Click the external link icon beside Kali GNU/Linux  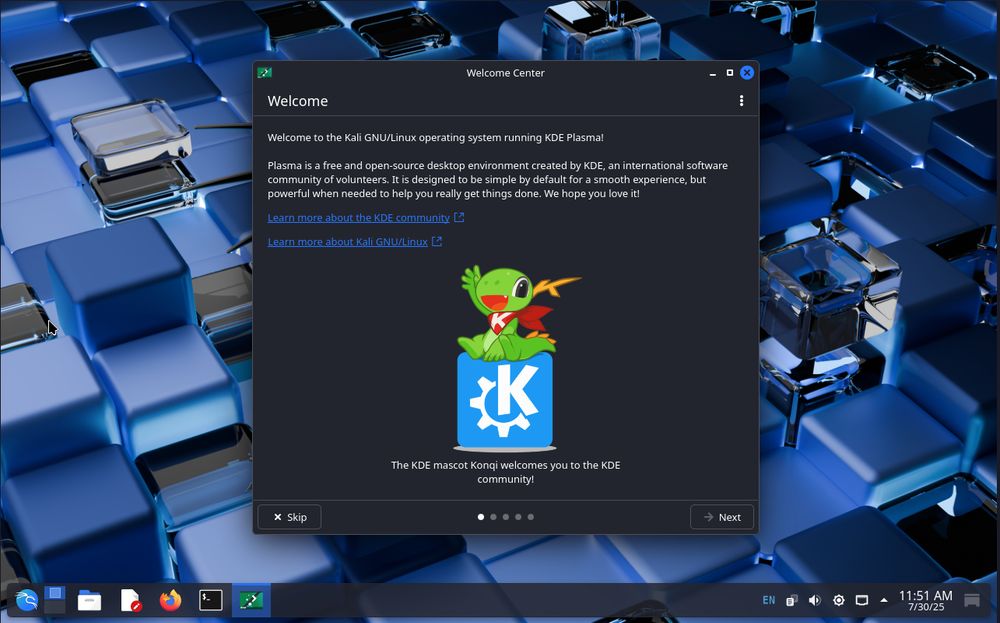pyautogui.click(x=437, y=242)
